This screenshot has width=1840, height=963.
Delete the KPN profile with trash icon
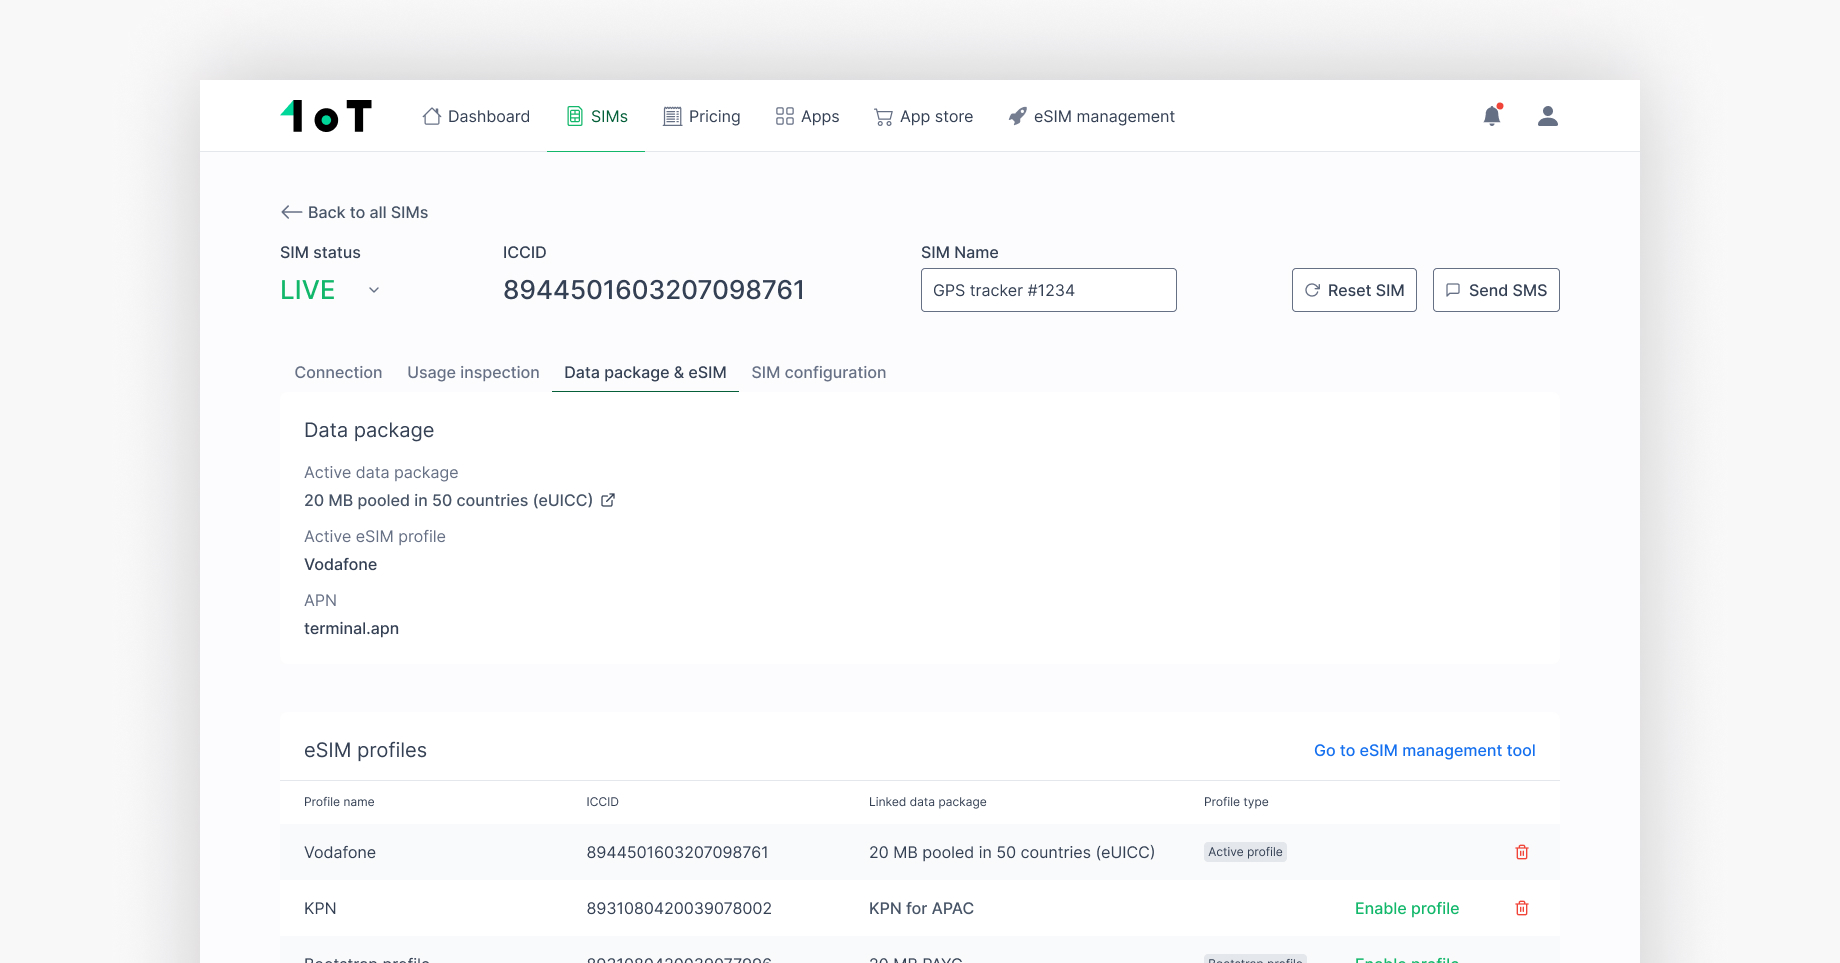(x=1521, y=908)
